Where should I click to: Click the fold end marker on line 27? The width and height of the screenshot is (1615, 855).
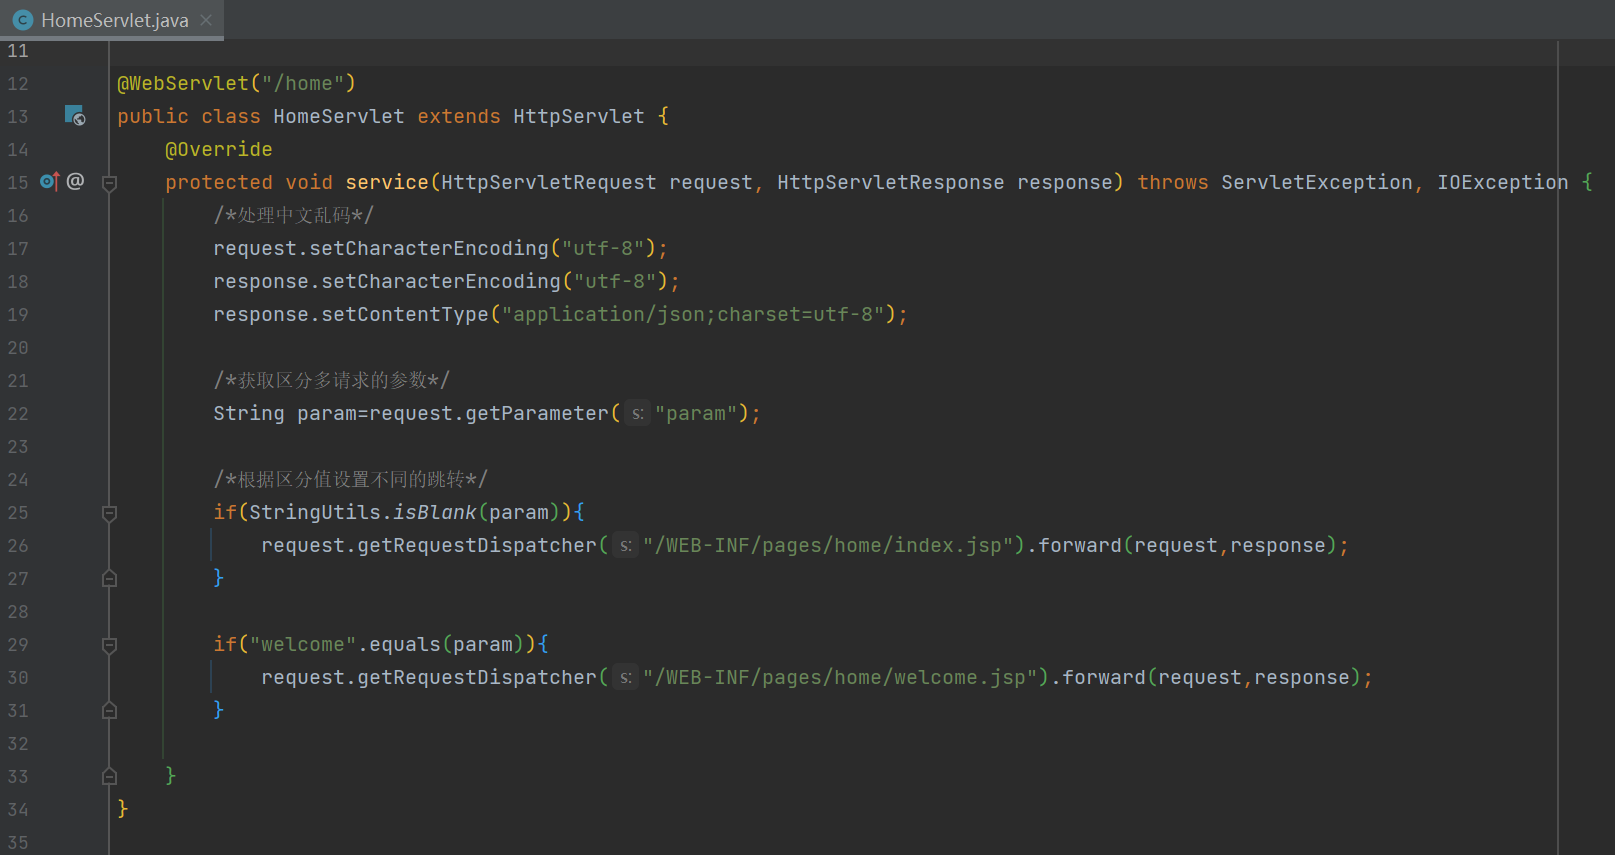pyautogui.click(x=110, y=578)
